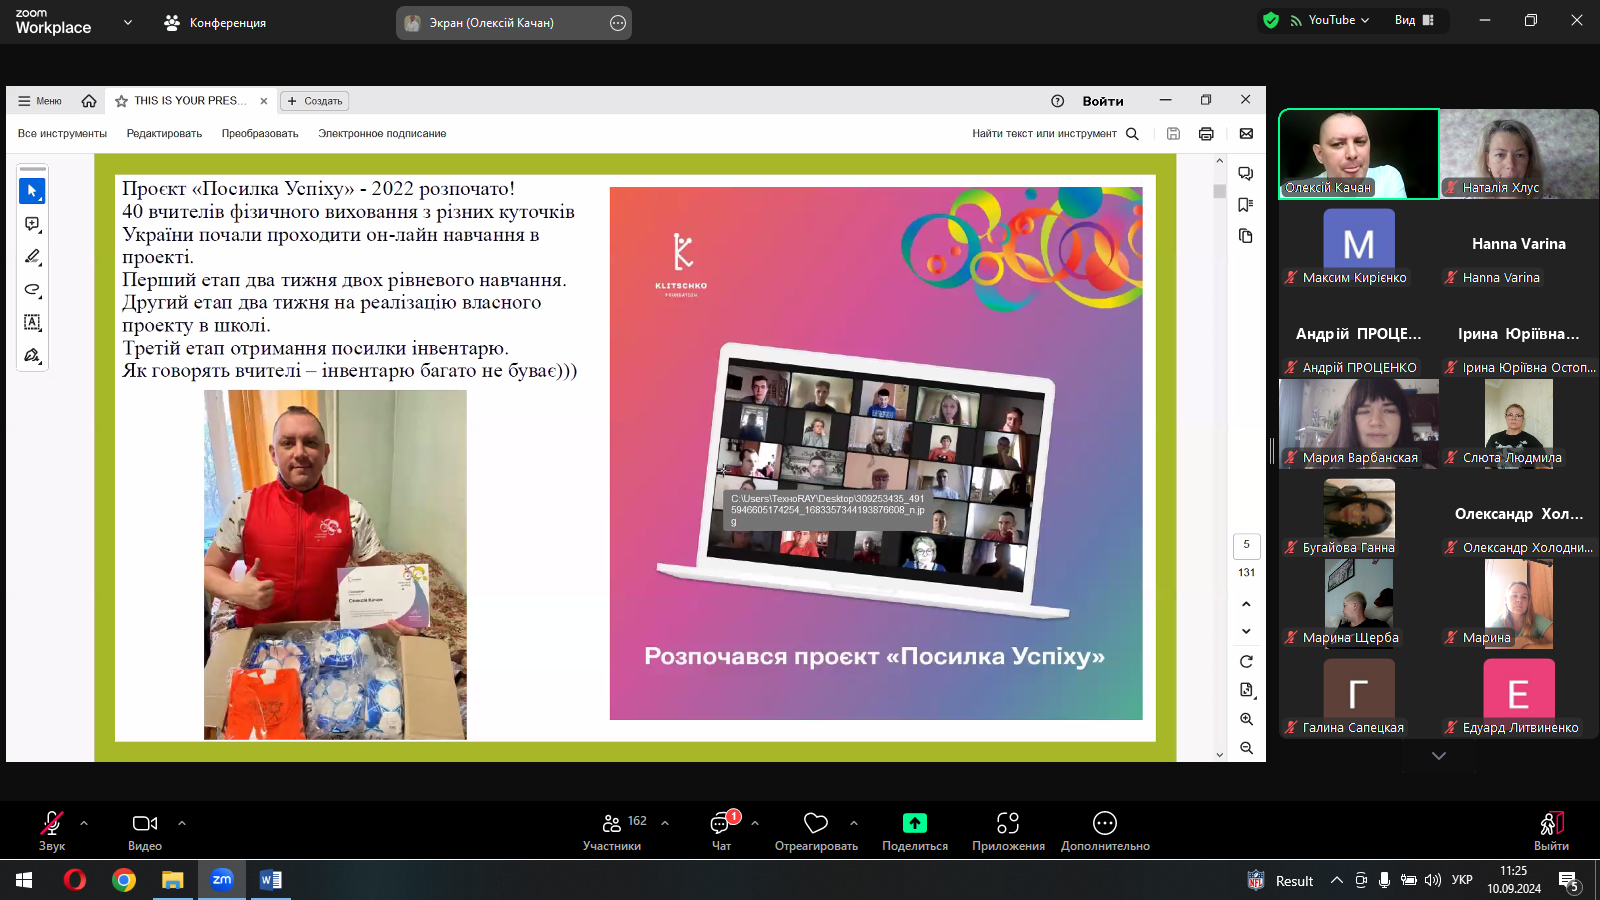Select the arrow selection tool in PDF toolbar

coord(32,191)
